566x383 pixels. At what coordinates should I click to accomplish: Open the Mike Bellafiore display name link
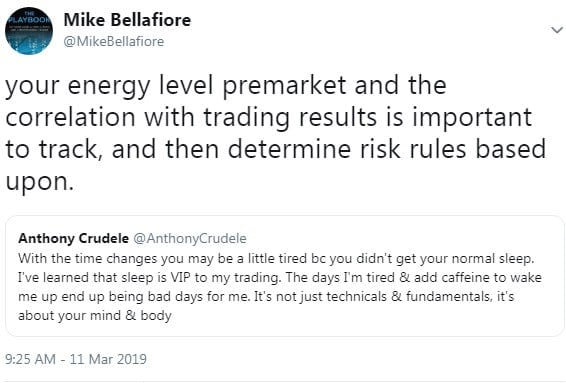(x=127, y=19)
